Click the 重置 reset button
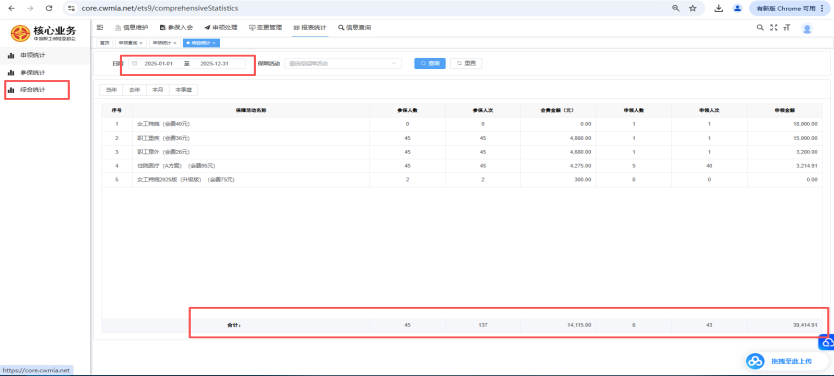 [466, 63]
